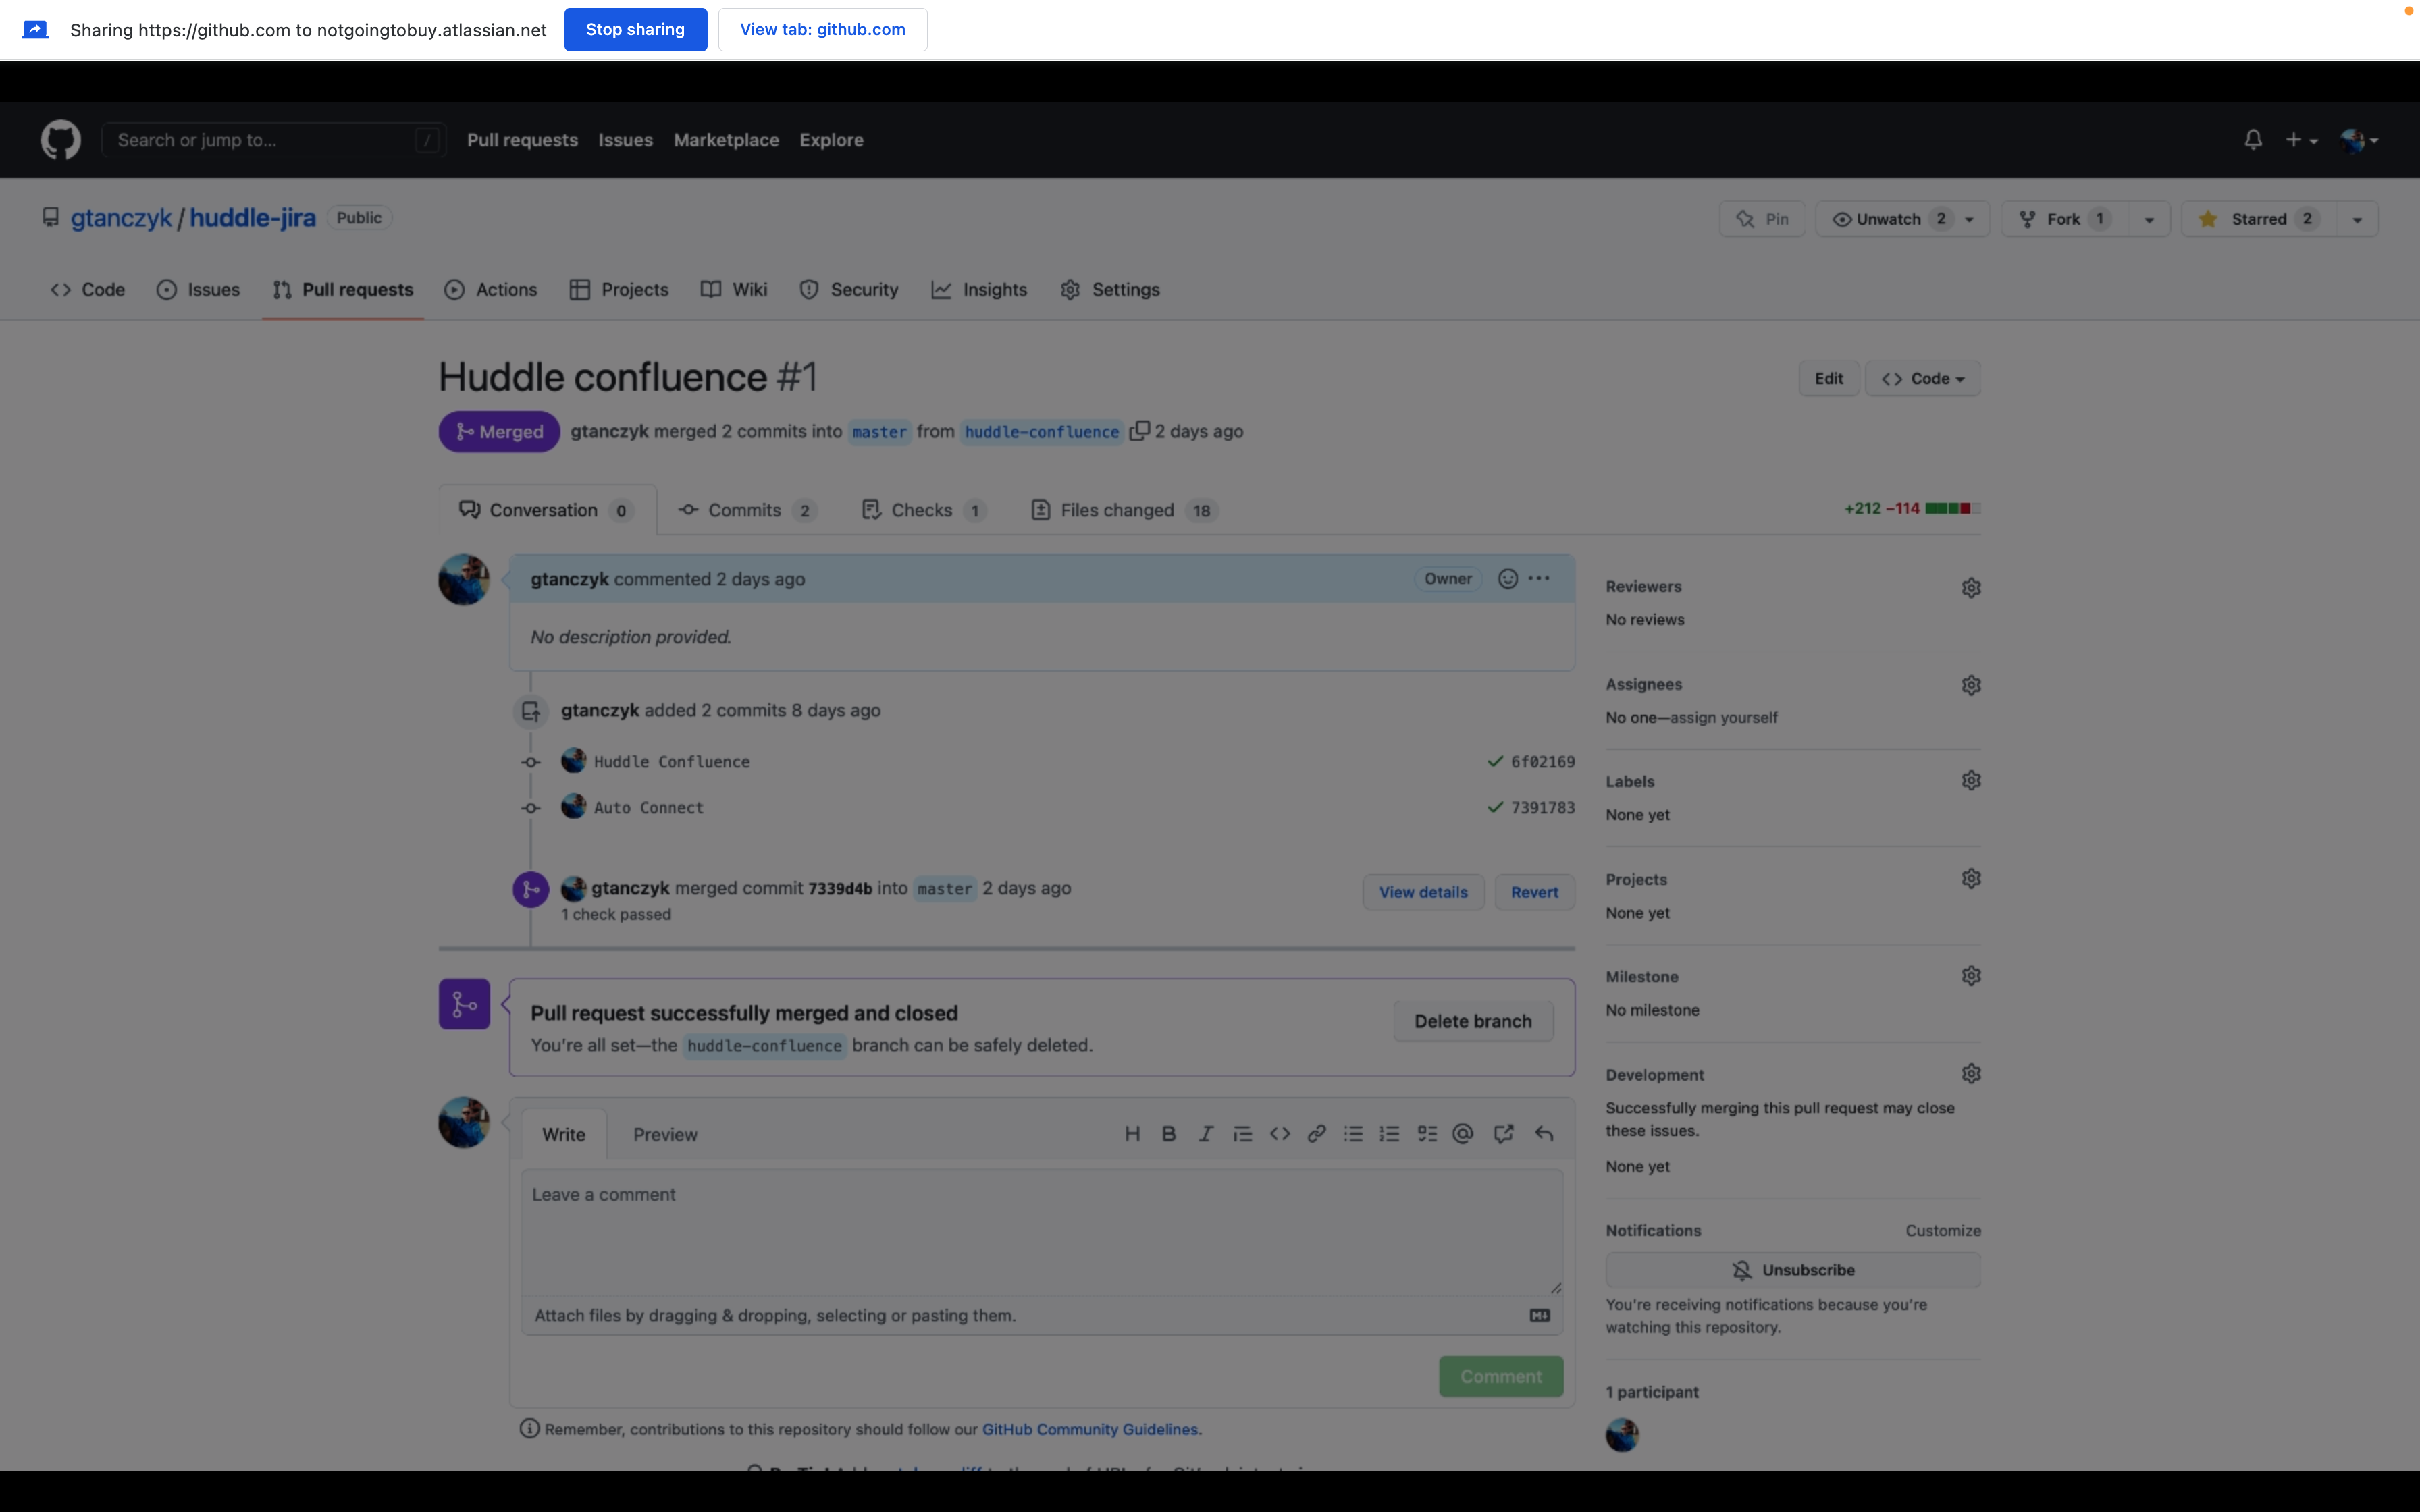Click the mention (@) toolbar icon
2420x1512 pixels.
coord(1463,1134)
